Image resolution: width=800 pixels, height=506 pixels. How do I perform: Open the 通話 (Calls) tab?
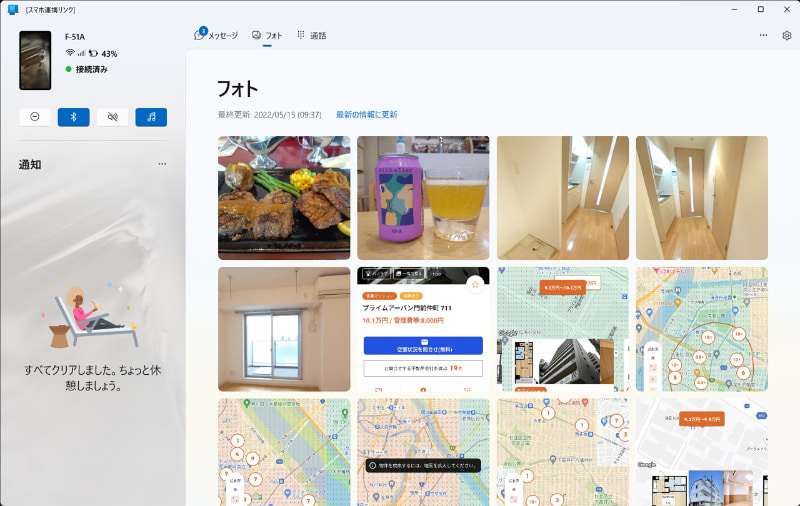point(312,35)
